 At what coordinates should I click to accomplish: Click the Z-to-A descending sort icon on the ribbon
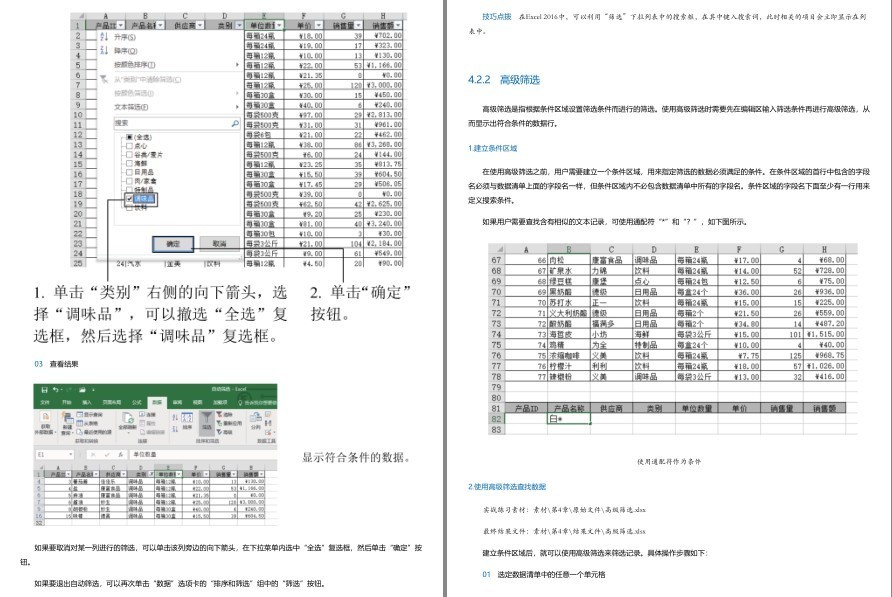175,428
